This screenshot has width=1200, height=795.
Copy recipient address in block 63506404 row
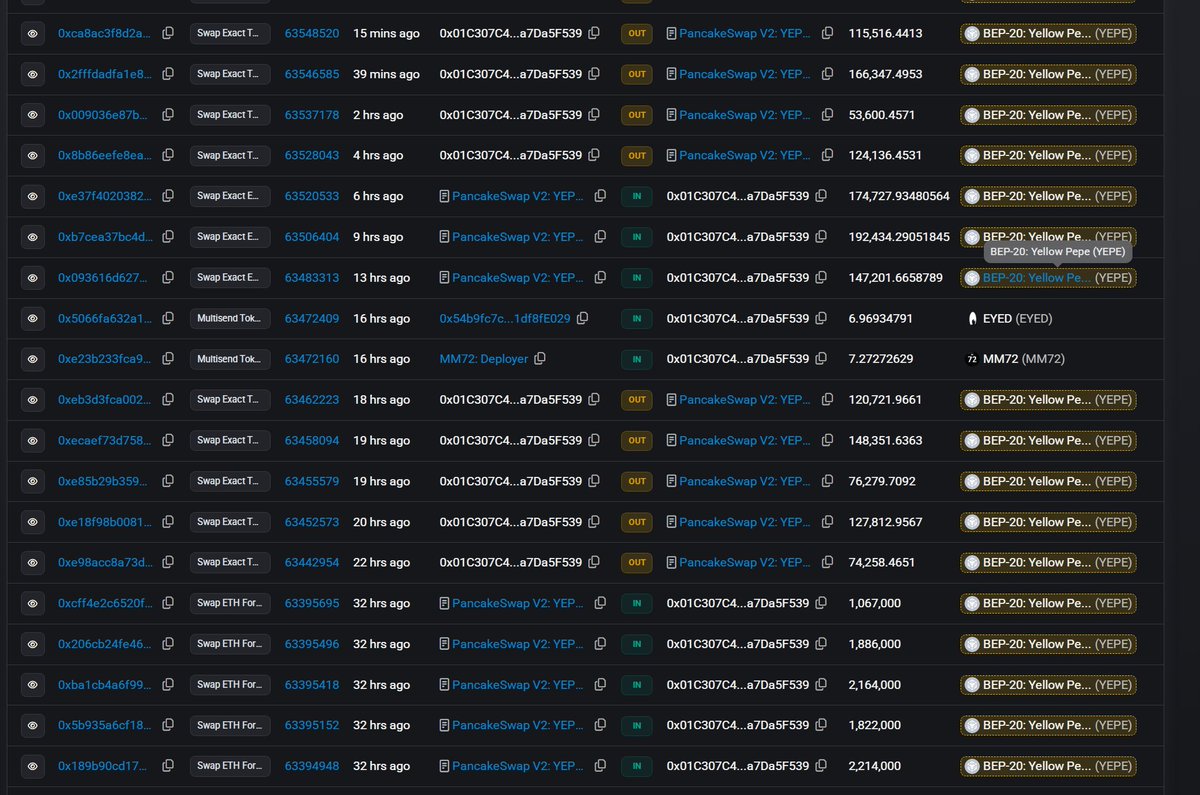point(821,237)
